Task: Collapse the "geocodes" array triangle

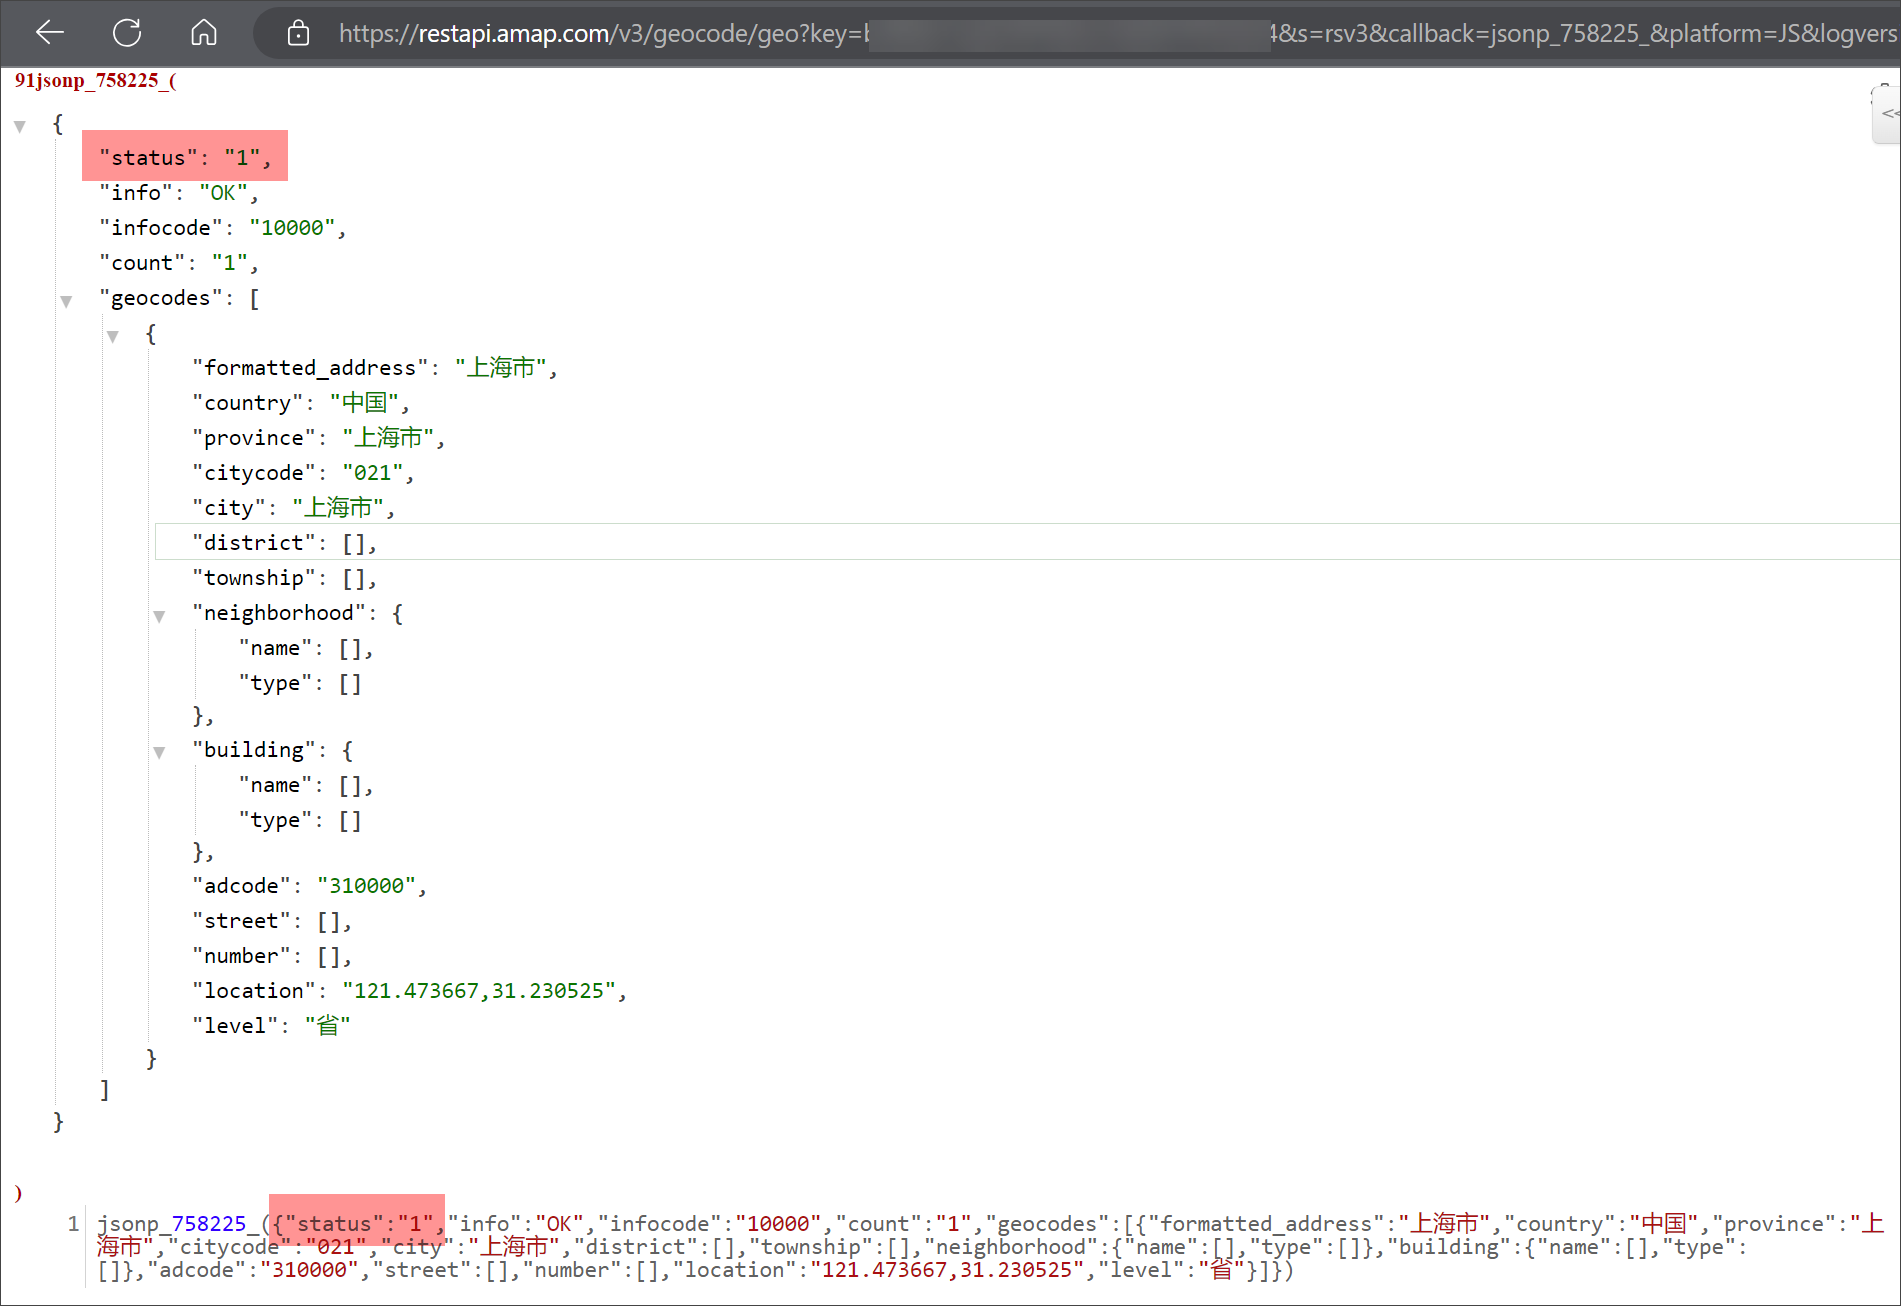Action: pos(66,301)
